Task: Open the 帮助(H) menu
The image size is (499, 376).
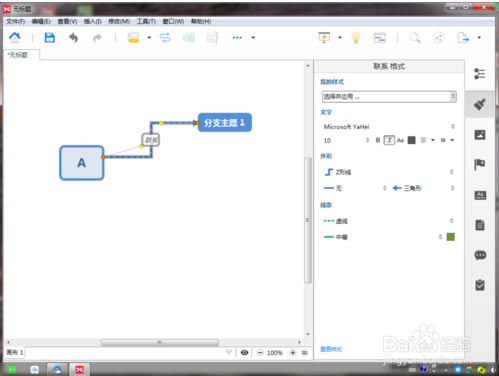Action: click(201, 21)
